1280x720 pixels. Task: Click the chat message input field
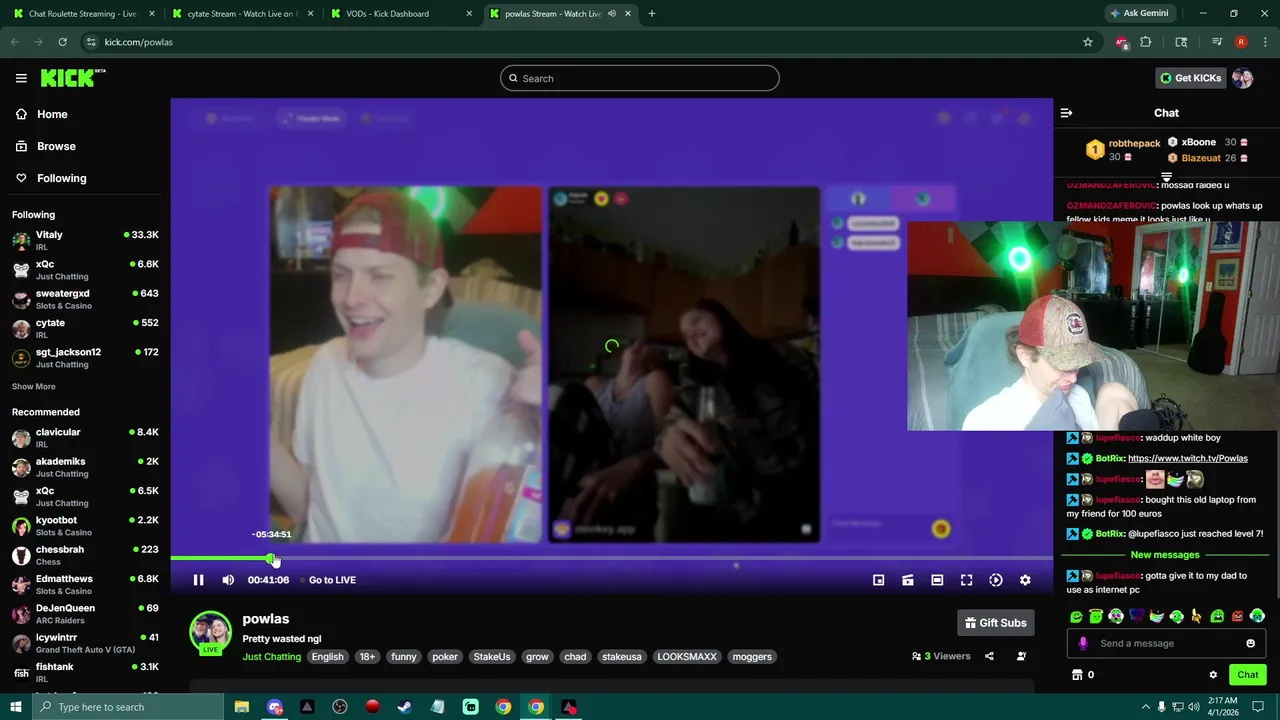pos(1166,643)
